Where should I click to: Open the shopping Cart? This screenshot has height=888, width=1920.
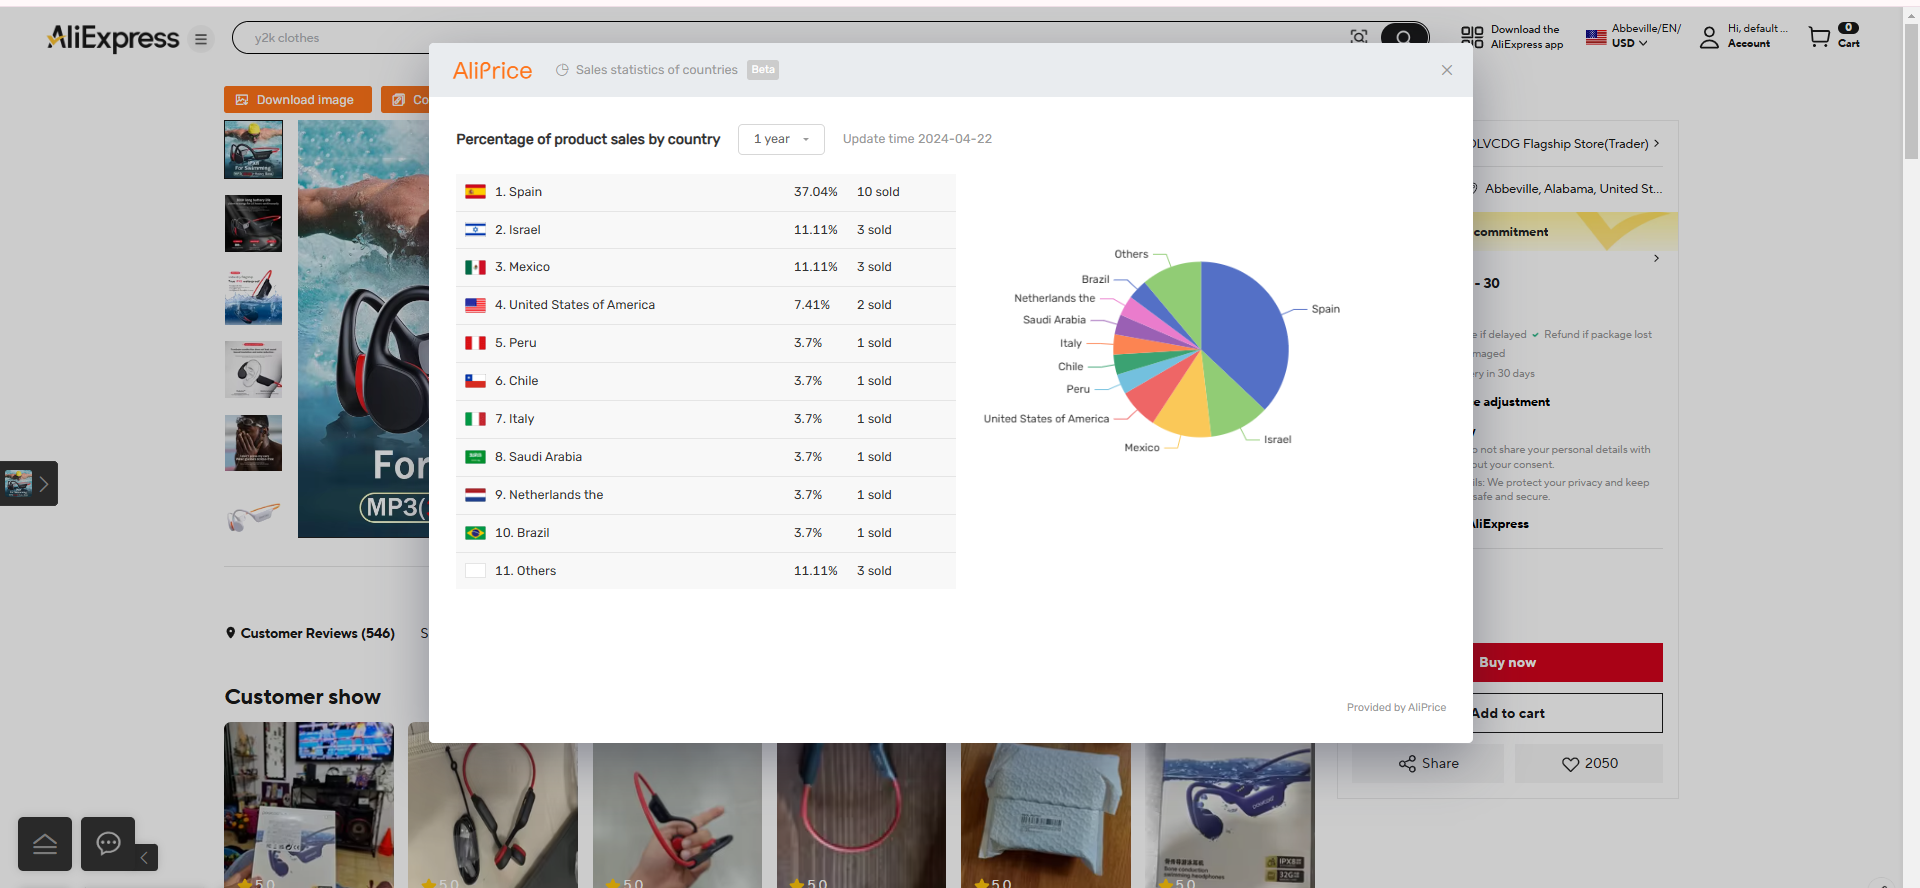pos(1834,37)
